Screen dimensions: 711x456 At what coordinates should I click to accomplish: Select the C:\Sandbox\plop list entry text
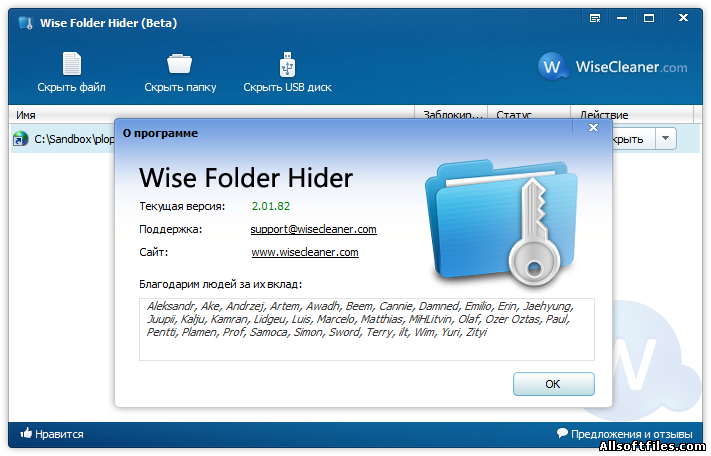[74, 139]
